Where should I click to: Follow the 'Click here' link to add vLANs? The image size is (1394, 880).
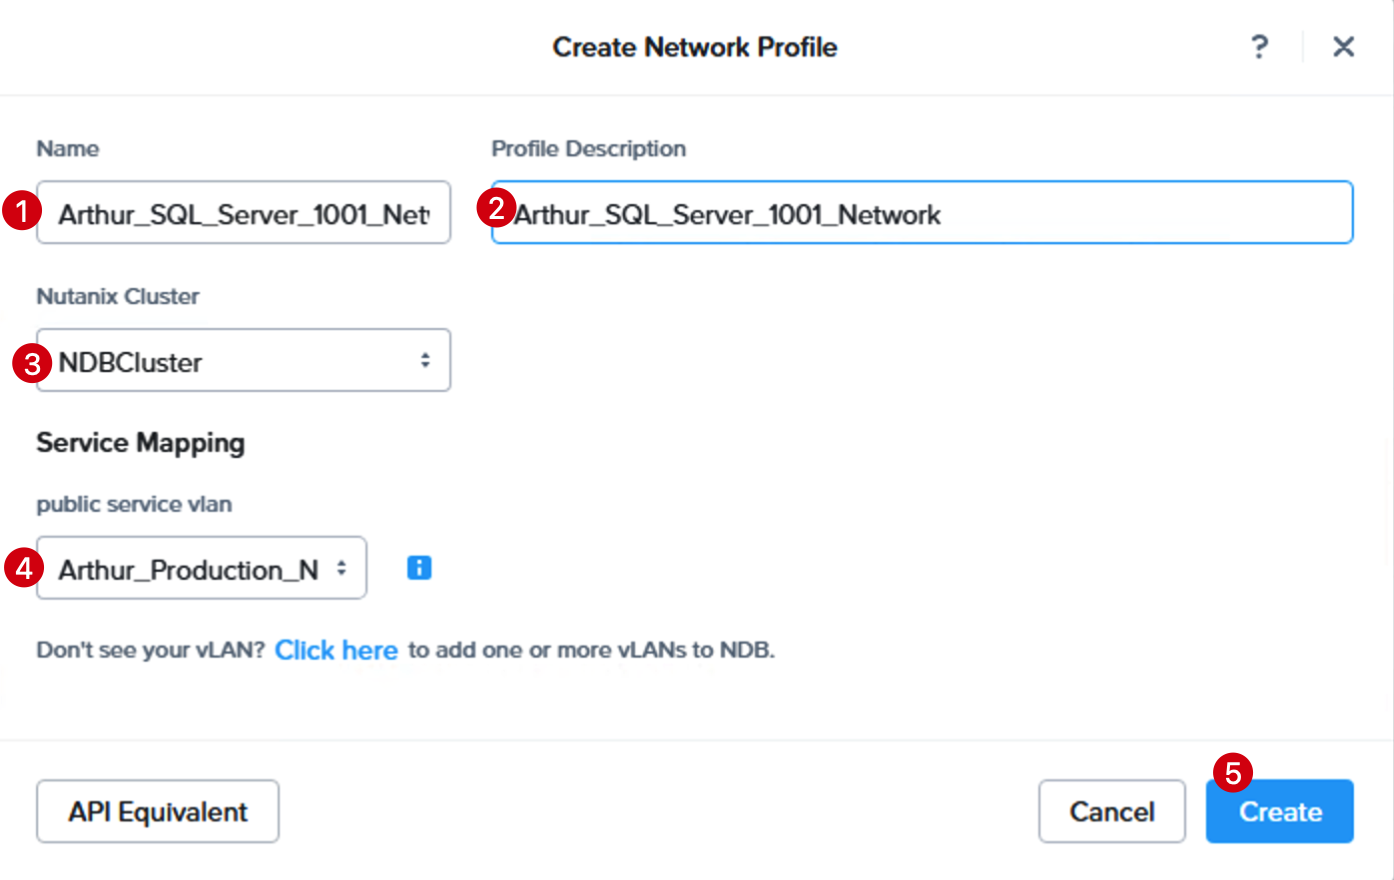[336, 650]
